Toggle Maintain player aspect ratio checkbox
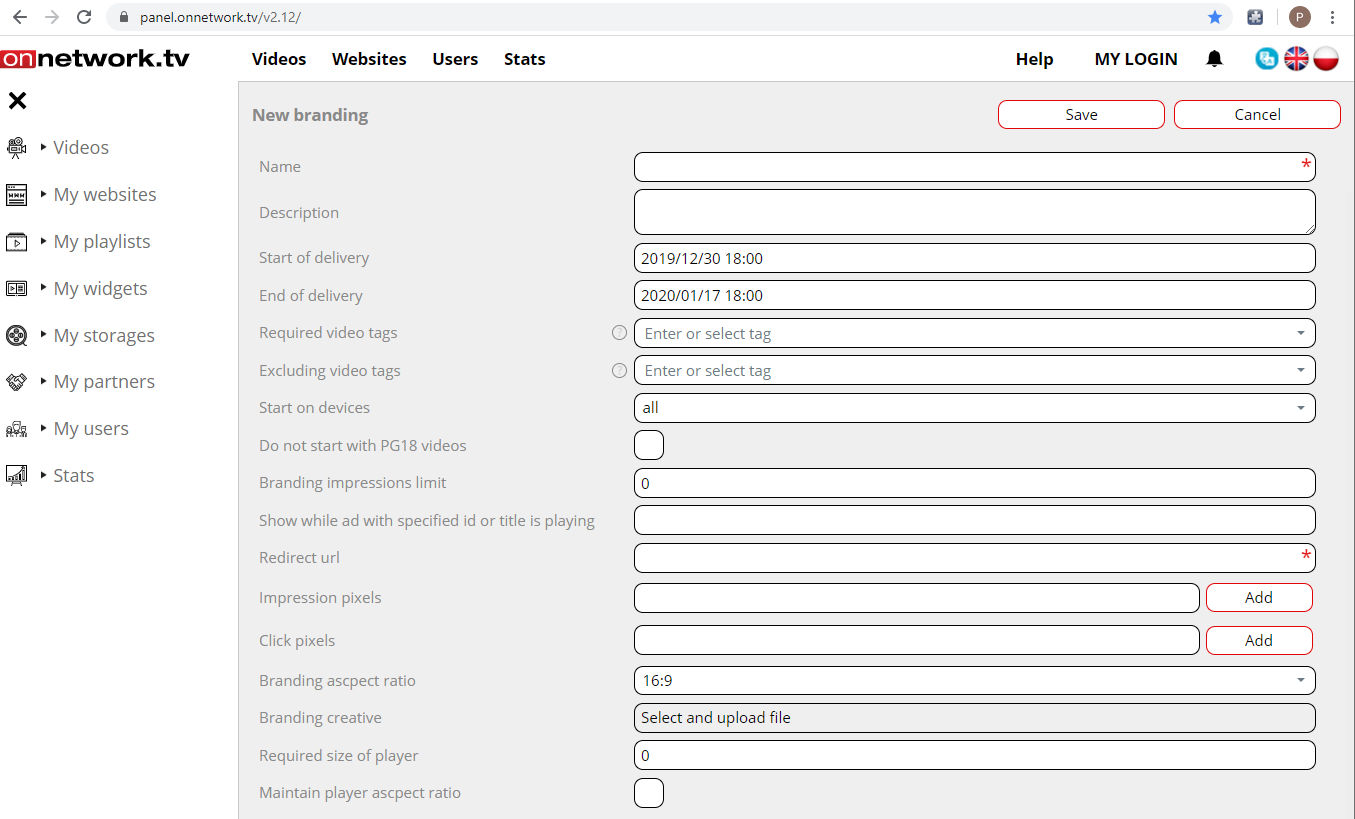1355x819 pixels. click(x=649, y=793)
